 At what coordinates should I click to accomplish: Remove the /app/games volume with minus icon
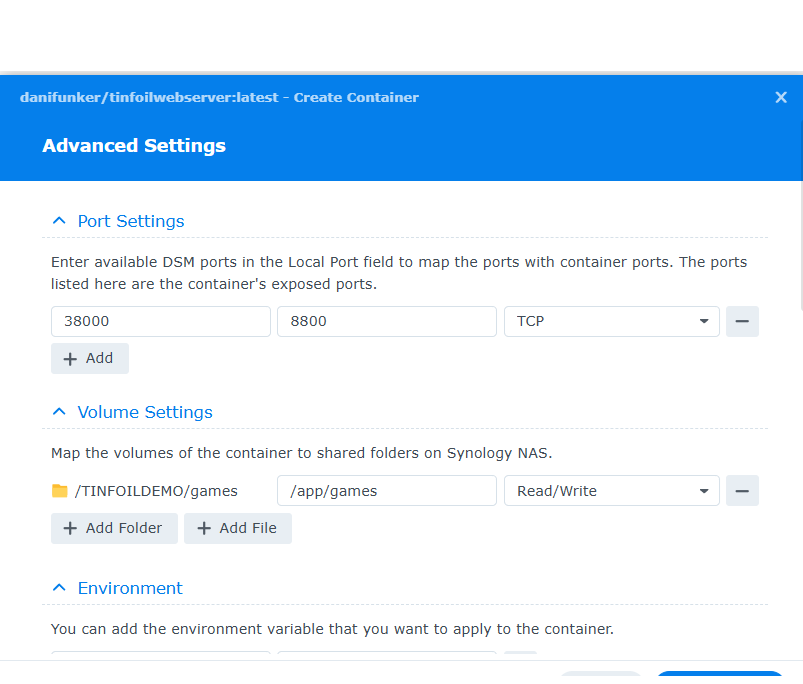[x=742, y=491]
